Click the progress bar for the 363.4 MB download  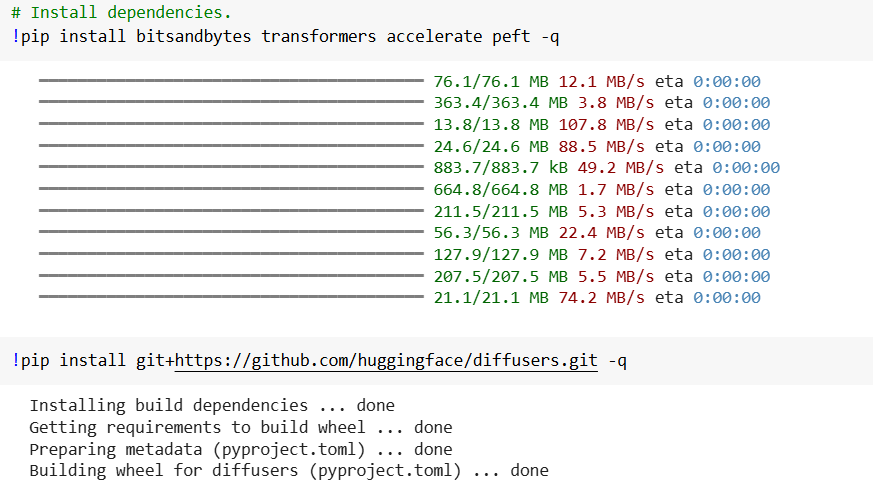pos(231,103)
